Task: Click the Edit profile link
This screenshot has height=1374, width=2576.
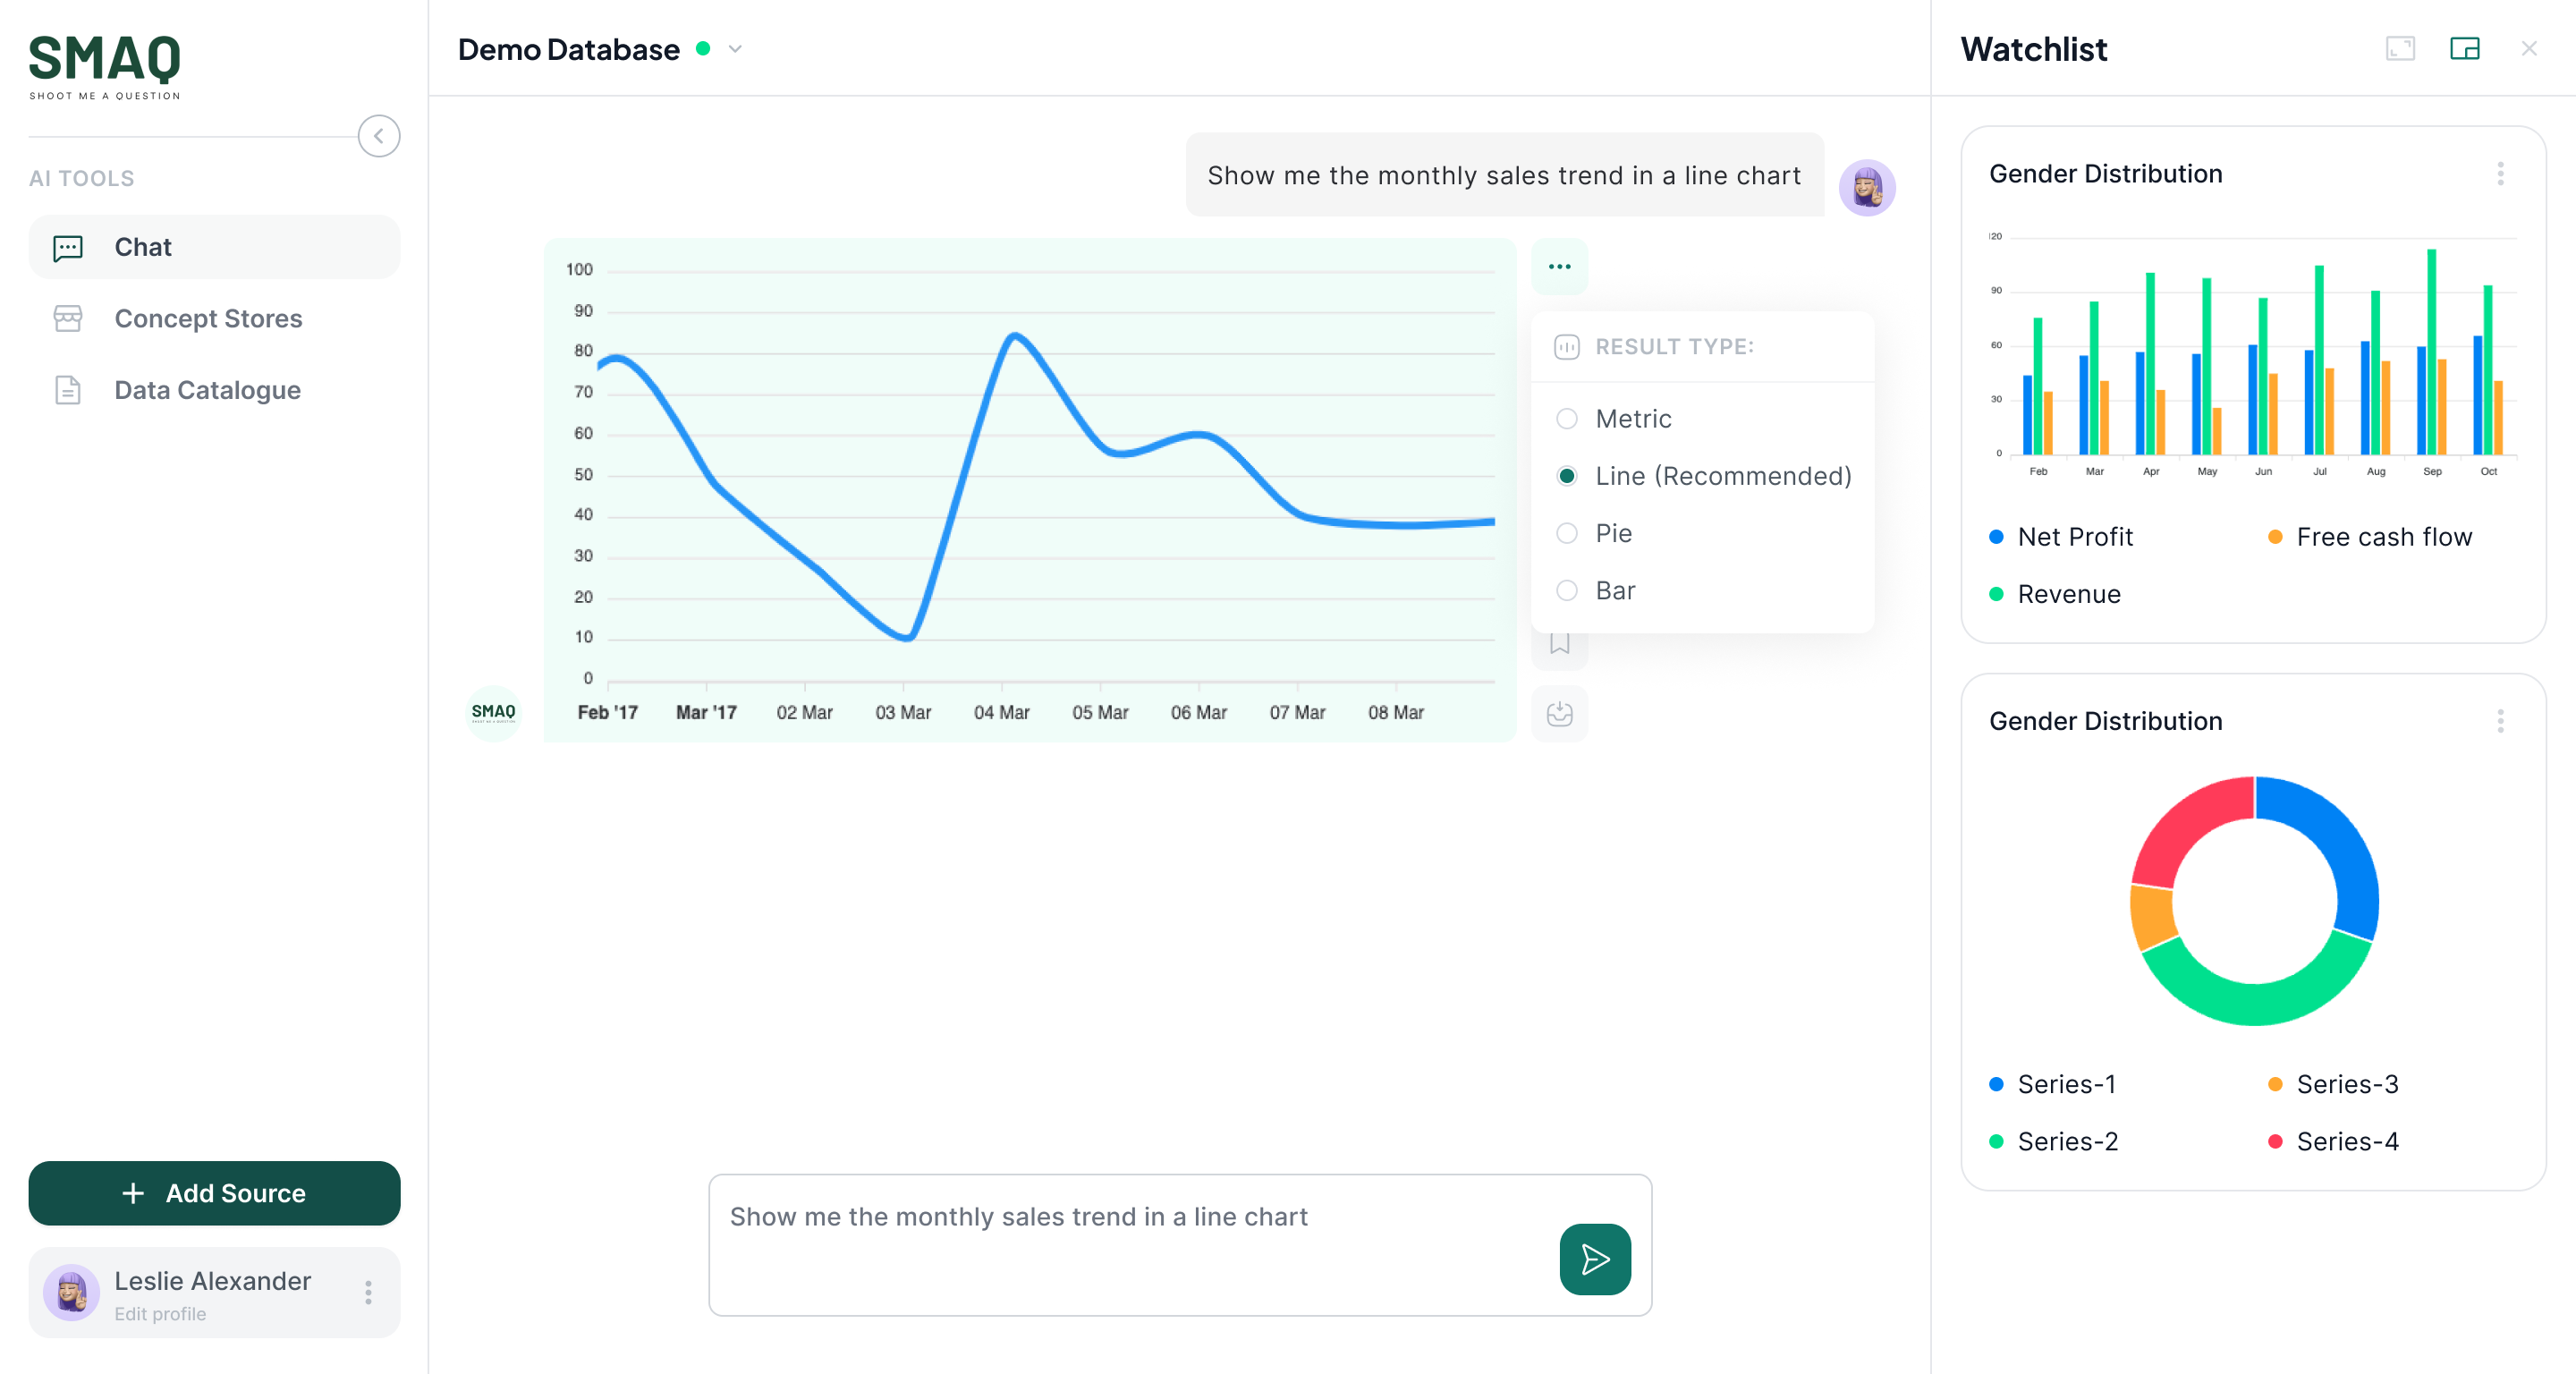Action: [x=160, y=1314]
